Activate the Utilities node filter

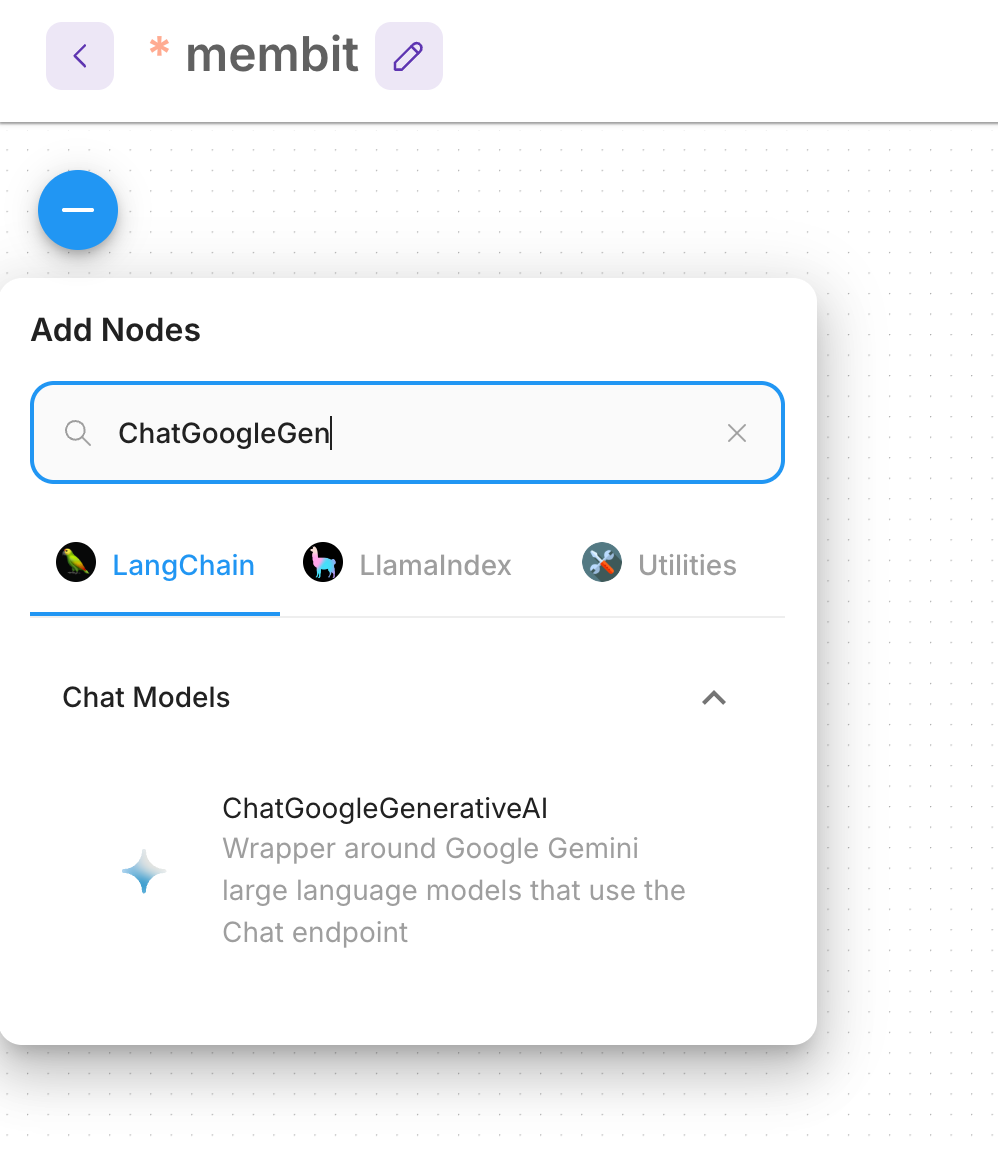(687, 564)
